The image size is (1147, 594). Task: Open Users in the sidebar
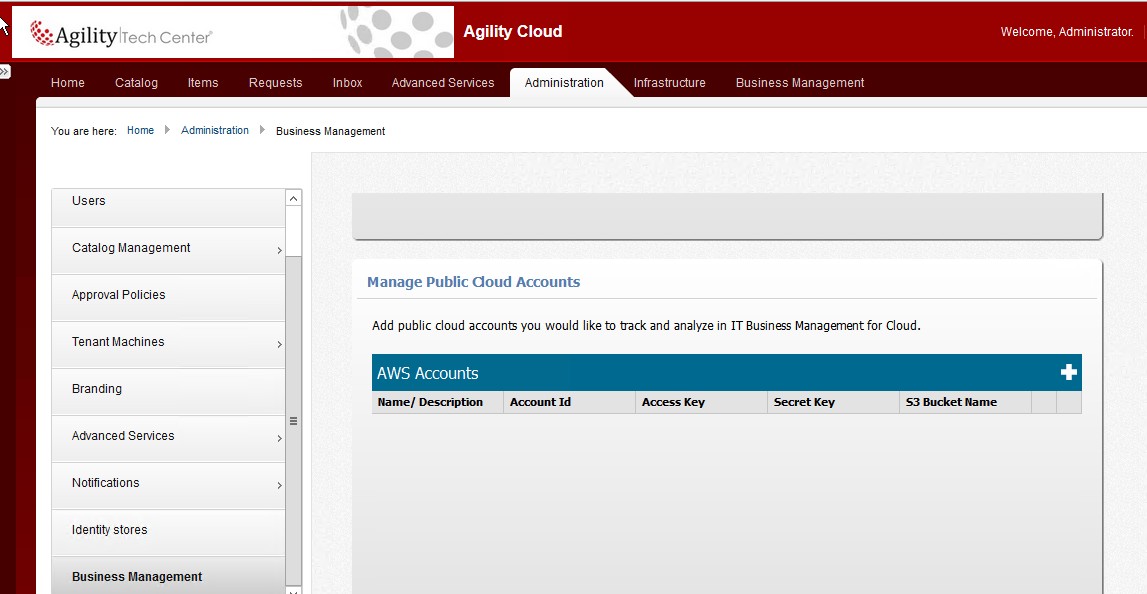(x=89, y=201)
